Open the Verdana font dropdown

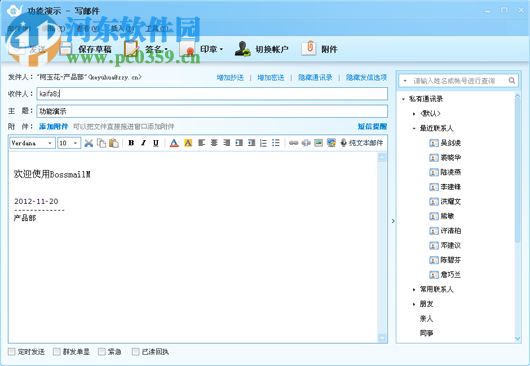(x=50, y=143)
